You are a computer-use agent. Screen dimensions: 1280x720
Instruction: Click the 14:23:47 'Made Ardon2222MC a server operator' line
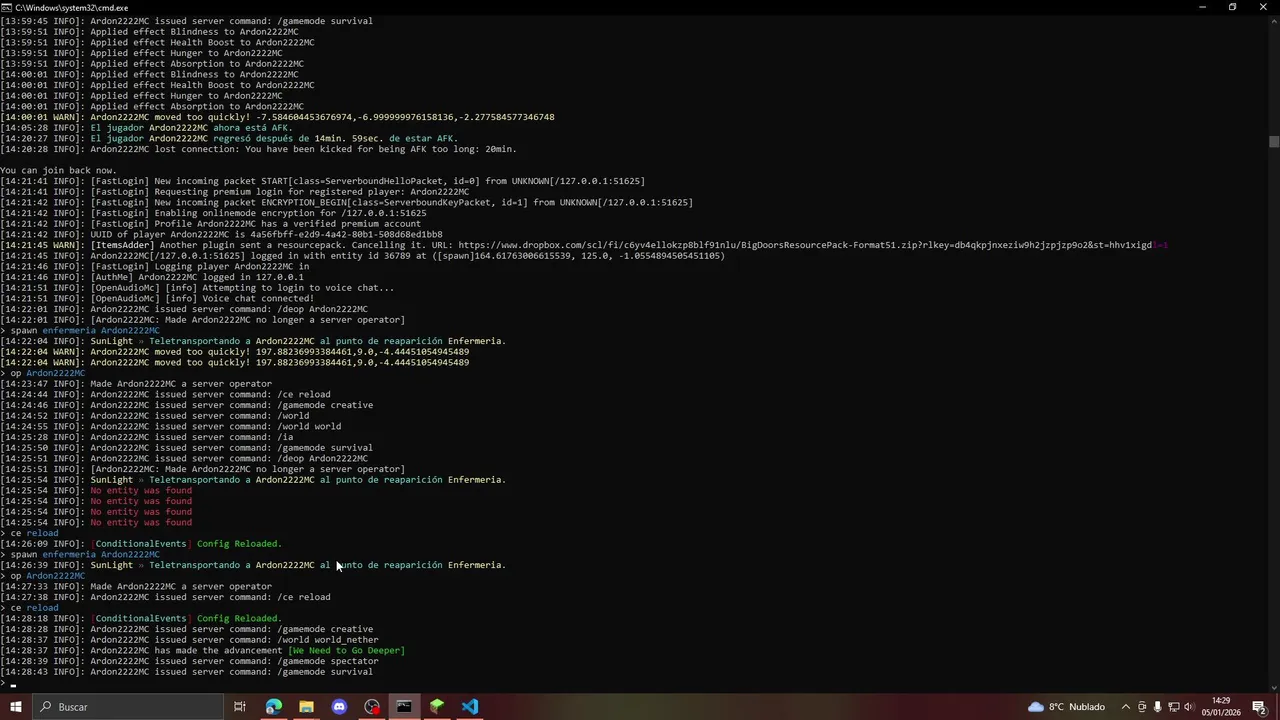(x=136, y=384)
